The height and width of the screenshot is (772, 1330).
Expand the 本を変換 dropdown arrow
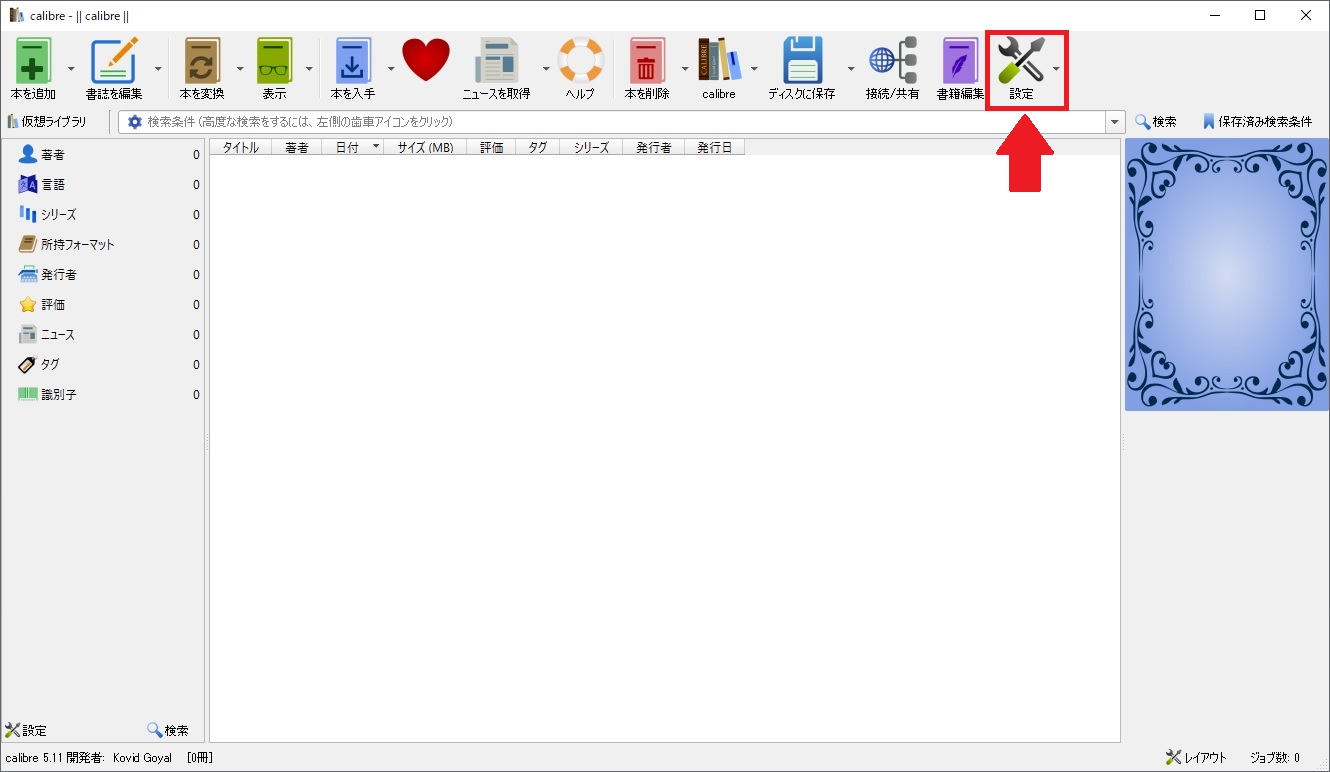(x=240, y=68)
